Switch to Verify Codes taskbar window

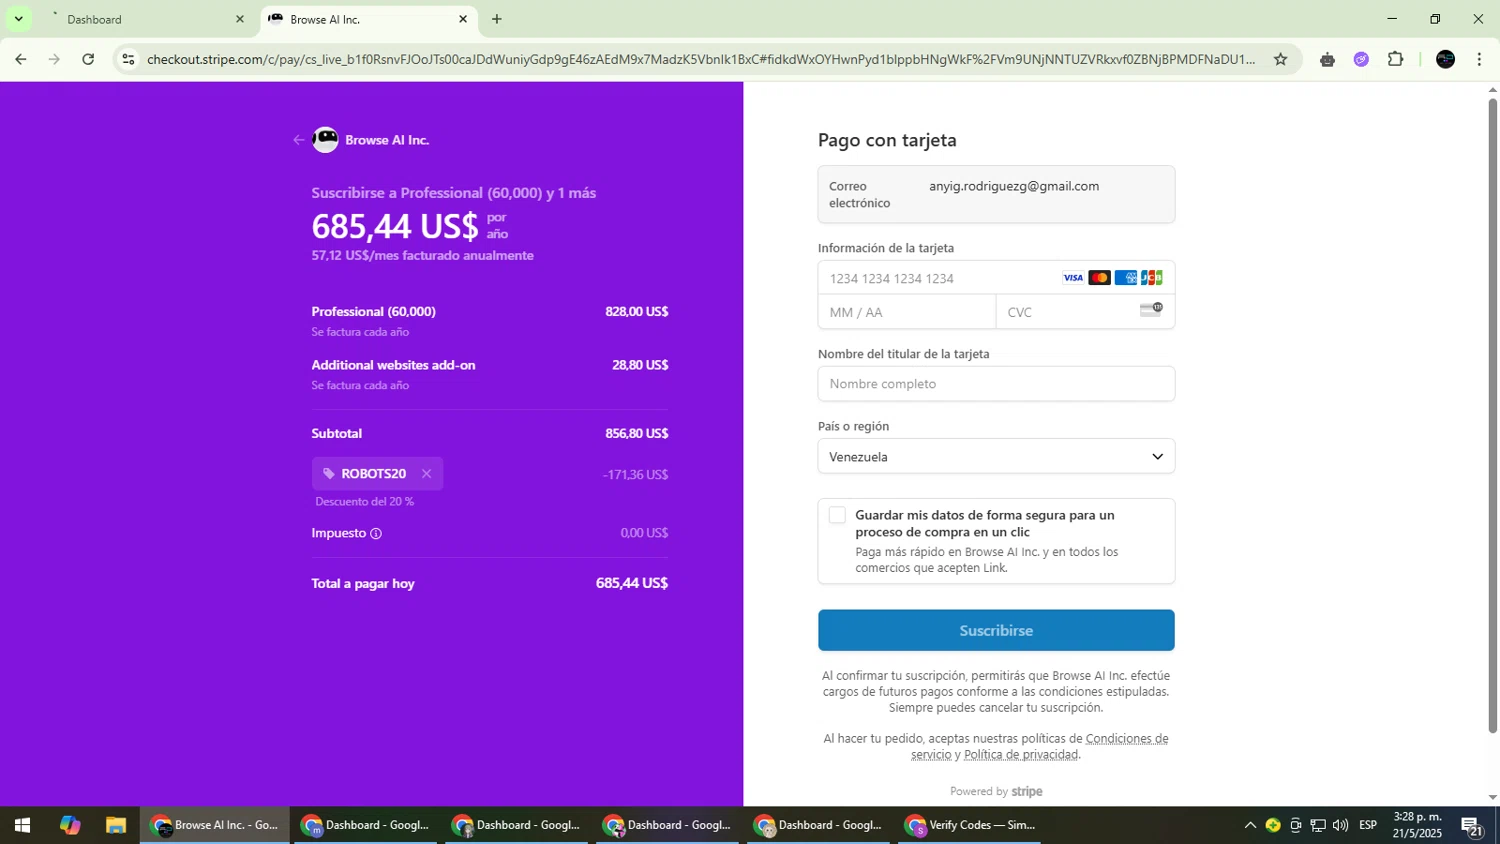pos(970,826)
